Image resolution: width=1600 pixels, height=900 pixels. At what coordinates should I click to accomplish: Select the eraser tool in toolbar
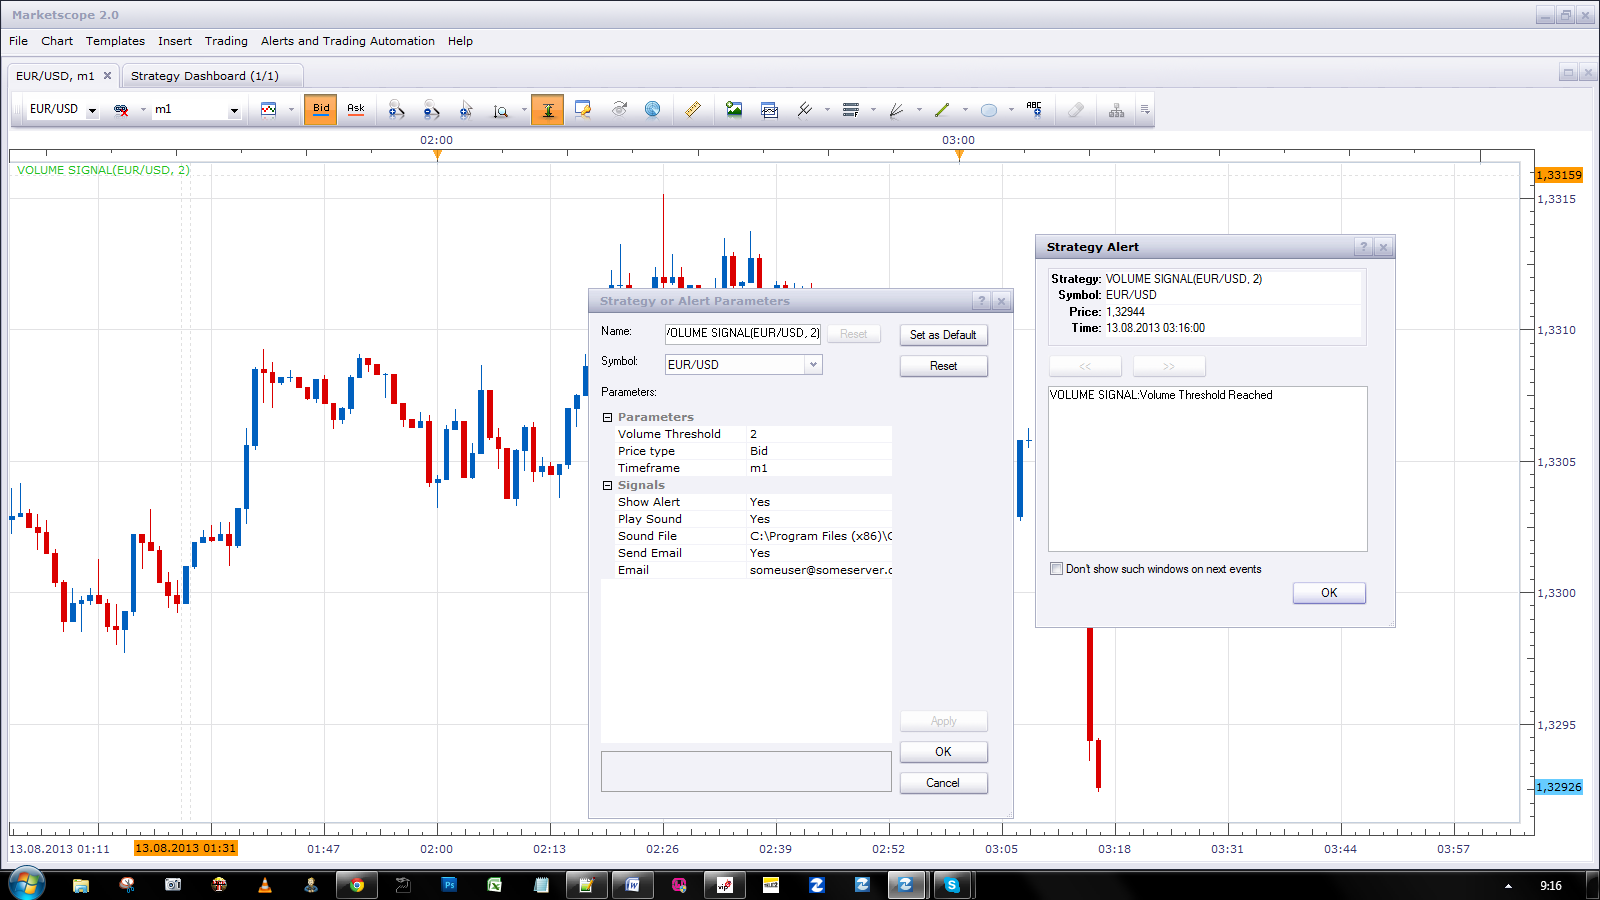[x=1075, y=110]
